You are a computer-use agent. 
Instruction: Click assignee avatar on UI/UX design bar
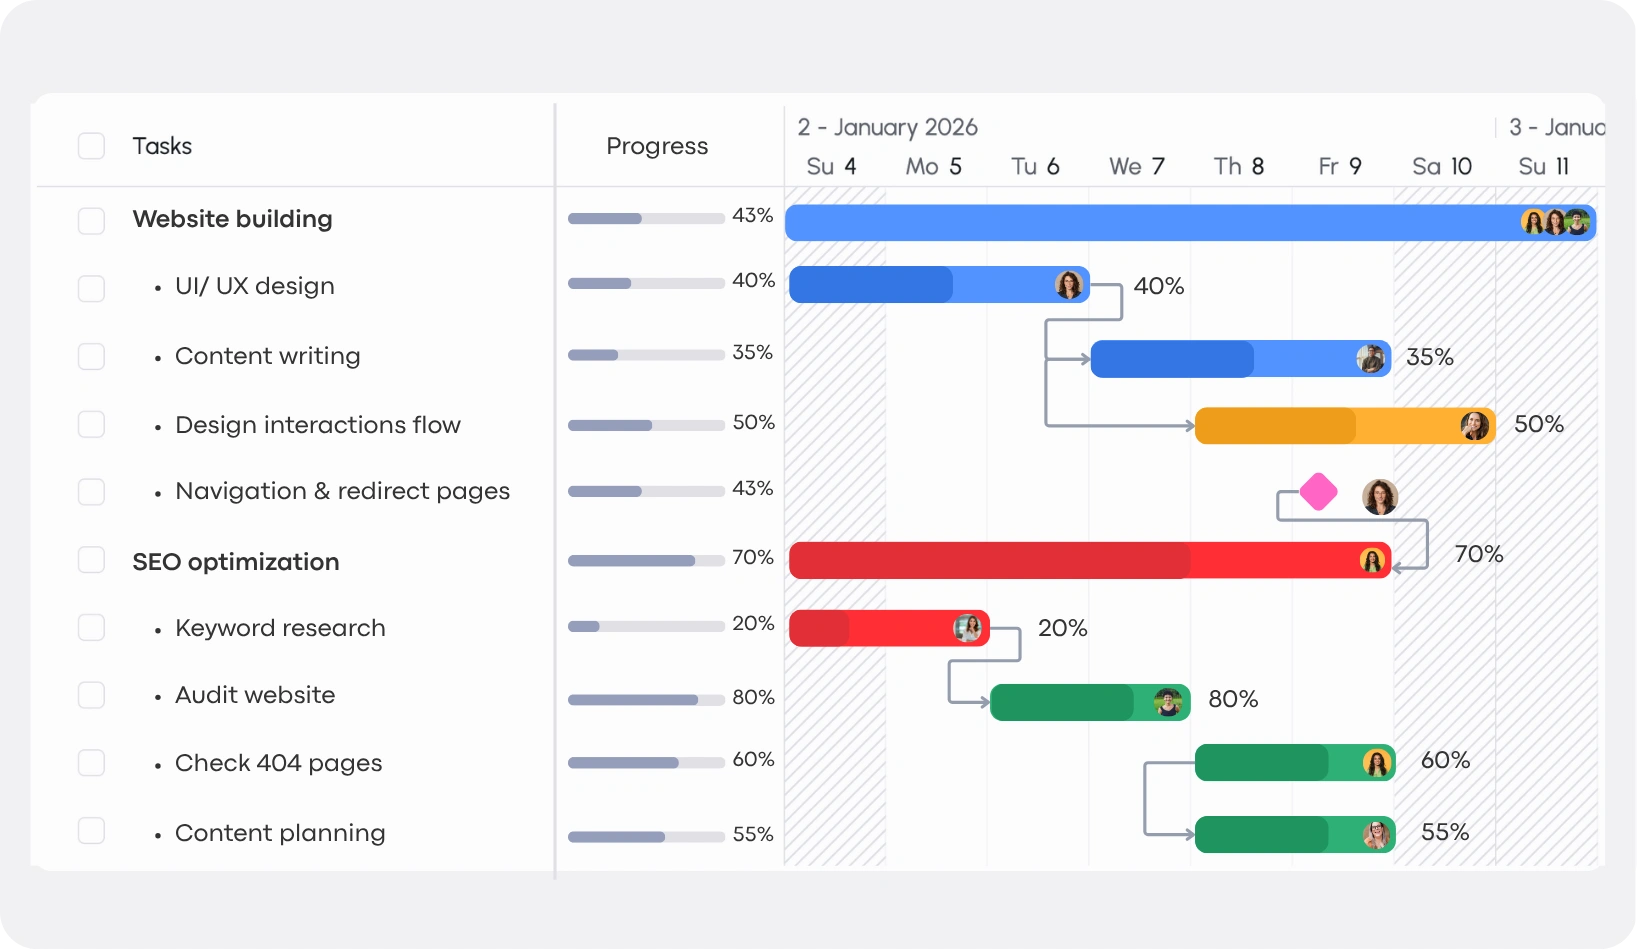[x=1069, y=285]
